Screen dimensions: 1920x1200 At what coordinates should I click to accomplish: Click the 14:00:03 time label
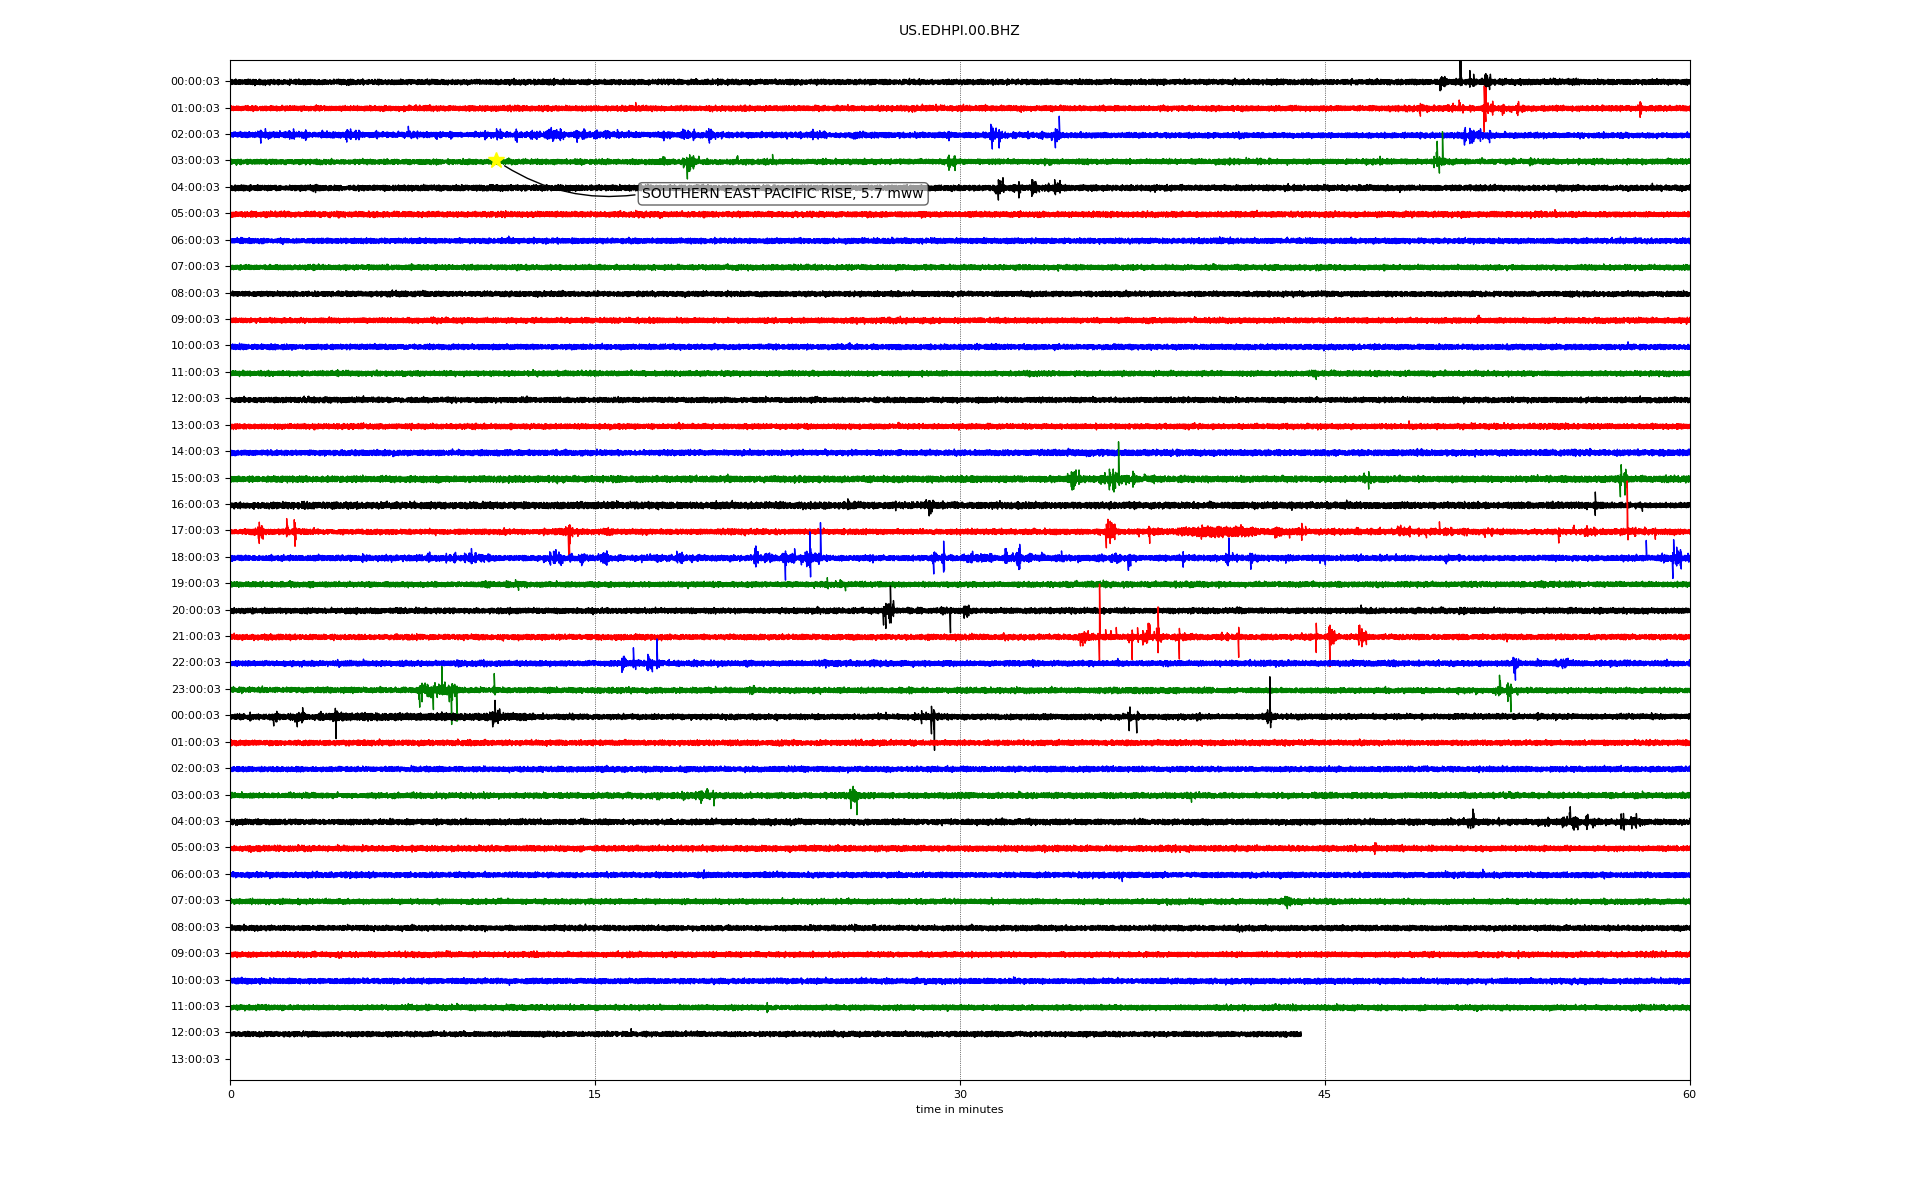click(195, 452)
